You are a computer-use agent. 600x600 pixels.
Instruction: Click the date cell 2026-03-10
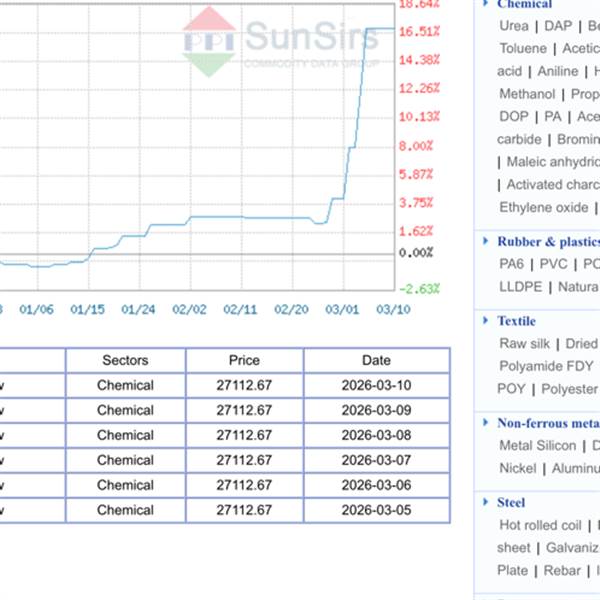(376, 385)
